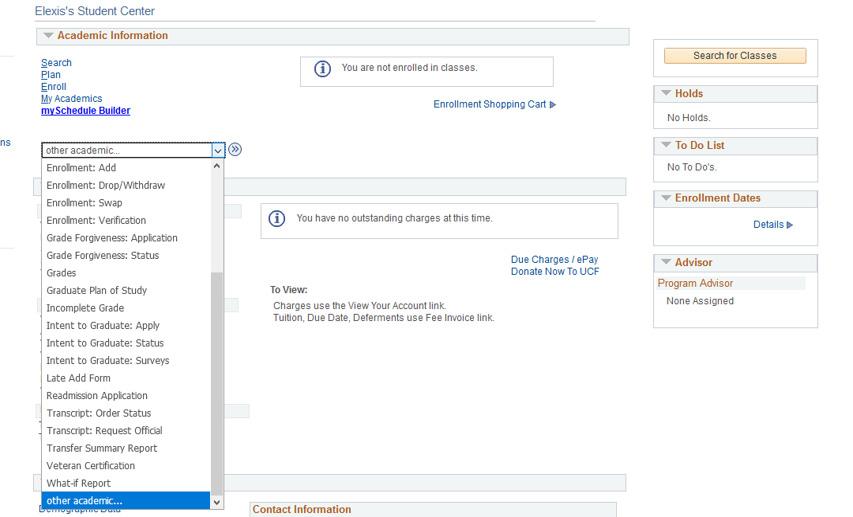Select highlighted other academic... list item
The width and height of the screenshot is (853, 517).
126,501
